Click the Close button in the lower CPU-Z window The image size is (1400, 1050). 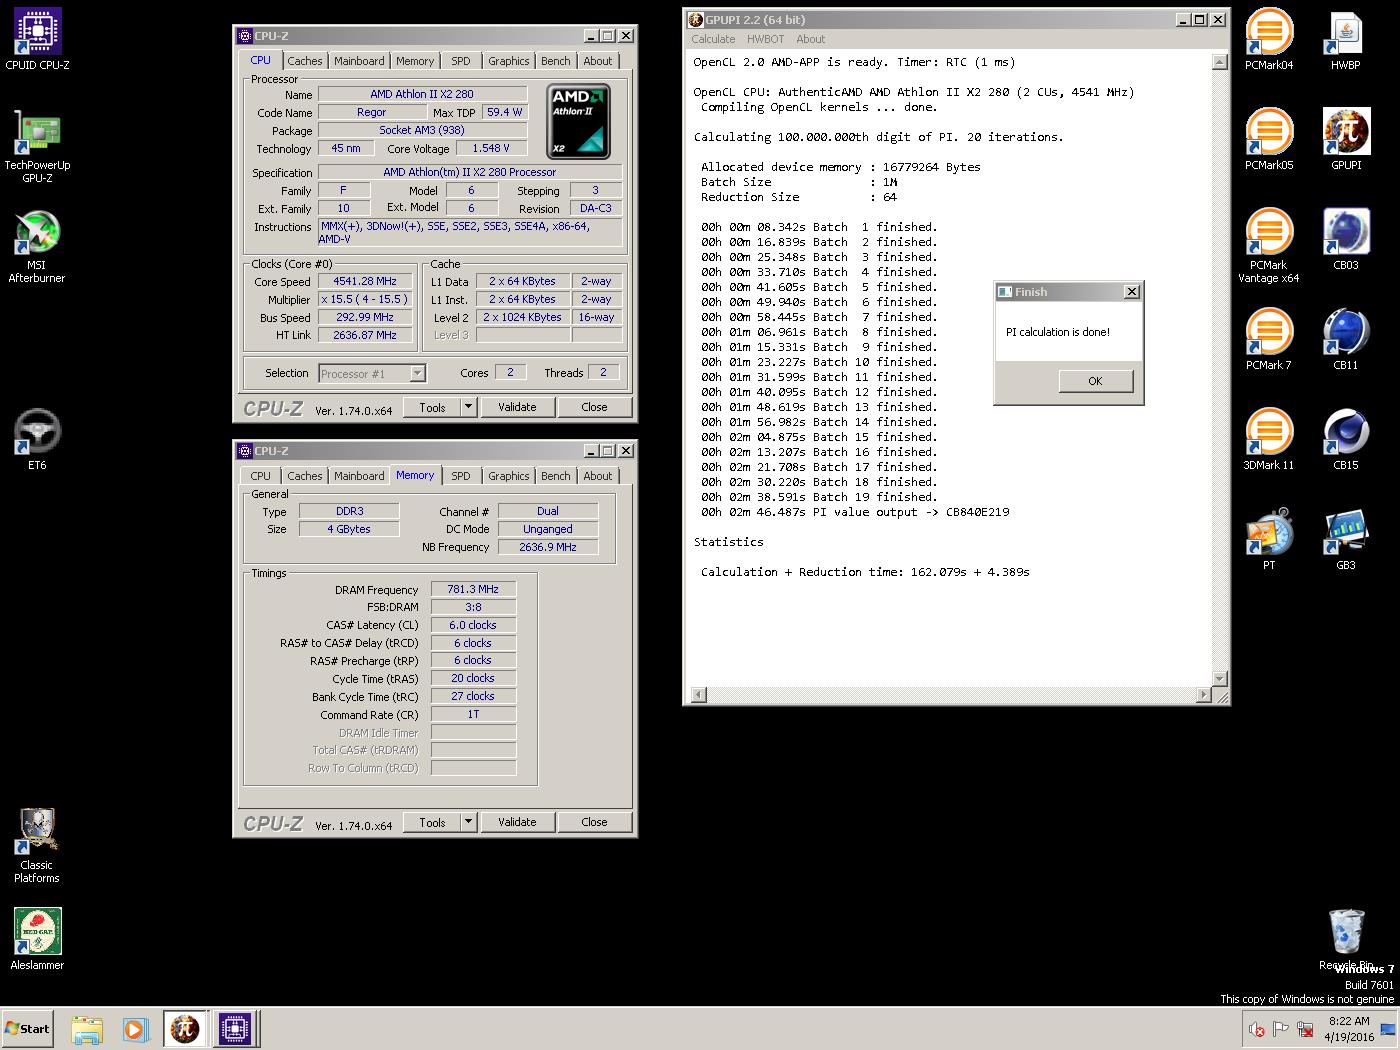tap(594, 822)
